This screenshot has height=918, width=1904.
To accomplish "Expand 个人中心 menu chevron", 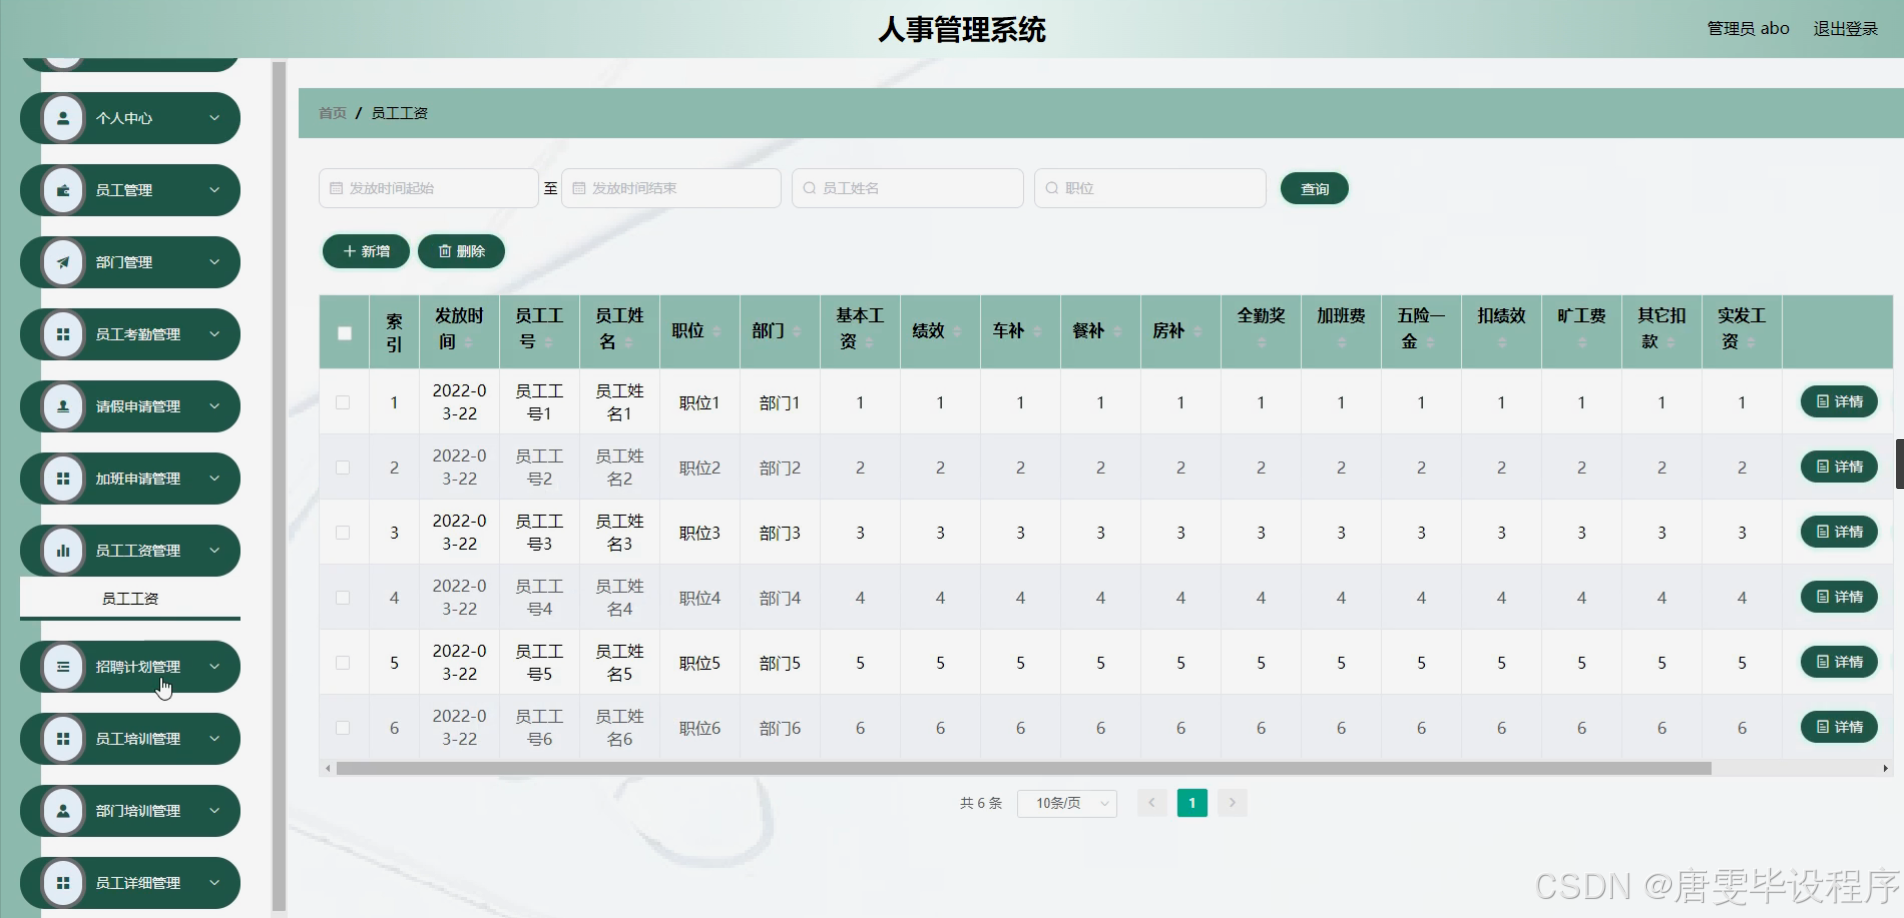I will coord(214,118).
